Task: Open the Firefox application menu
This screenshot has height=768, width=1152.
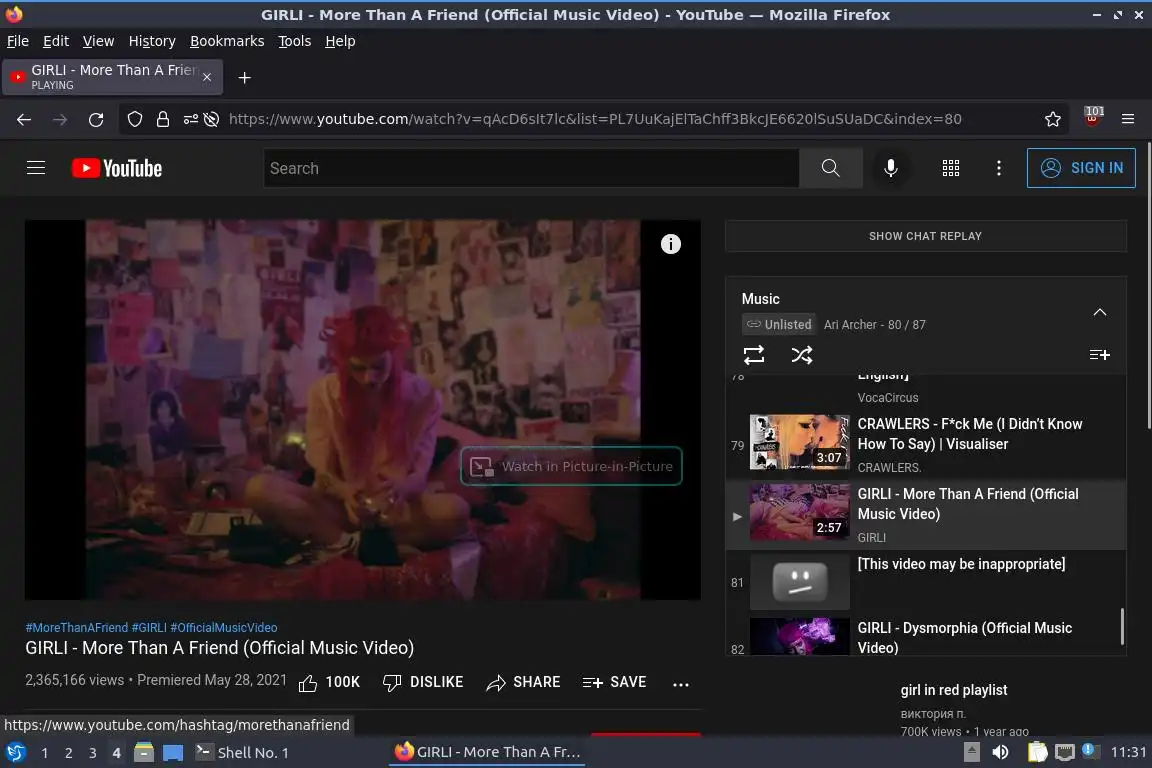Action: click(x=1128, y=119)
